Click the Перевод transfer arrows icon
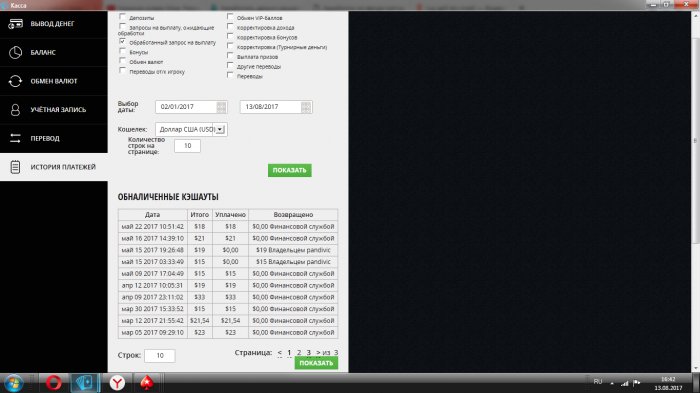Image resolution: width=700 pixels, height=393 pixels. [x=15, y=138]
